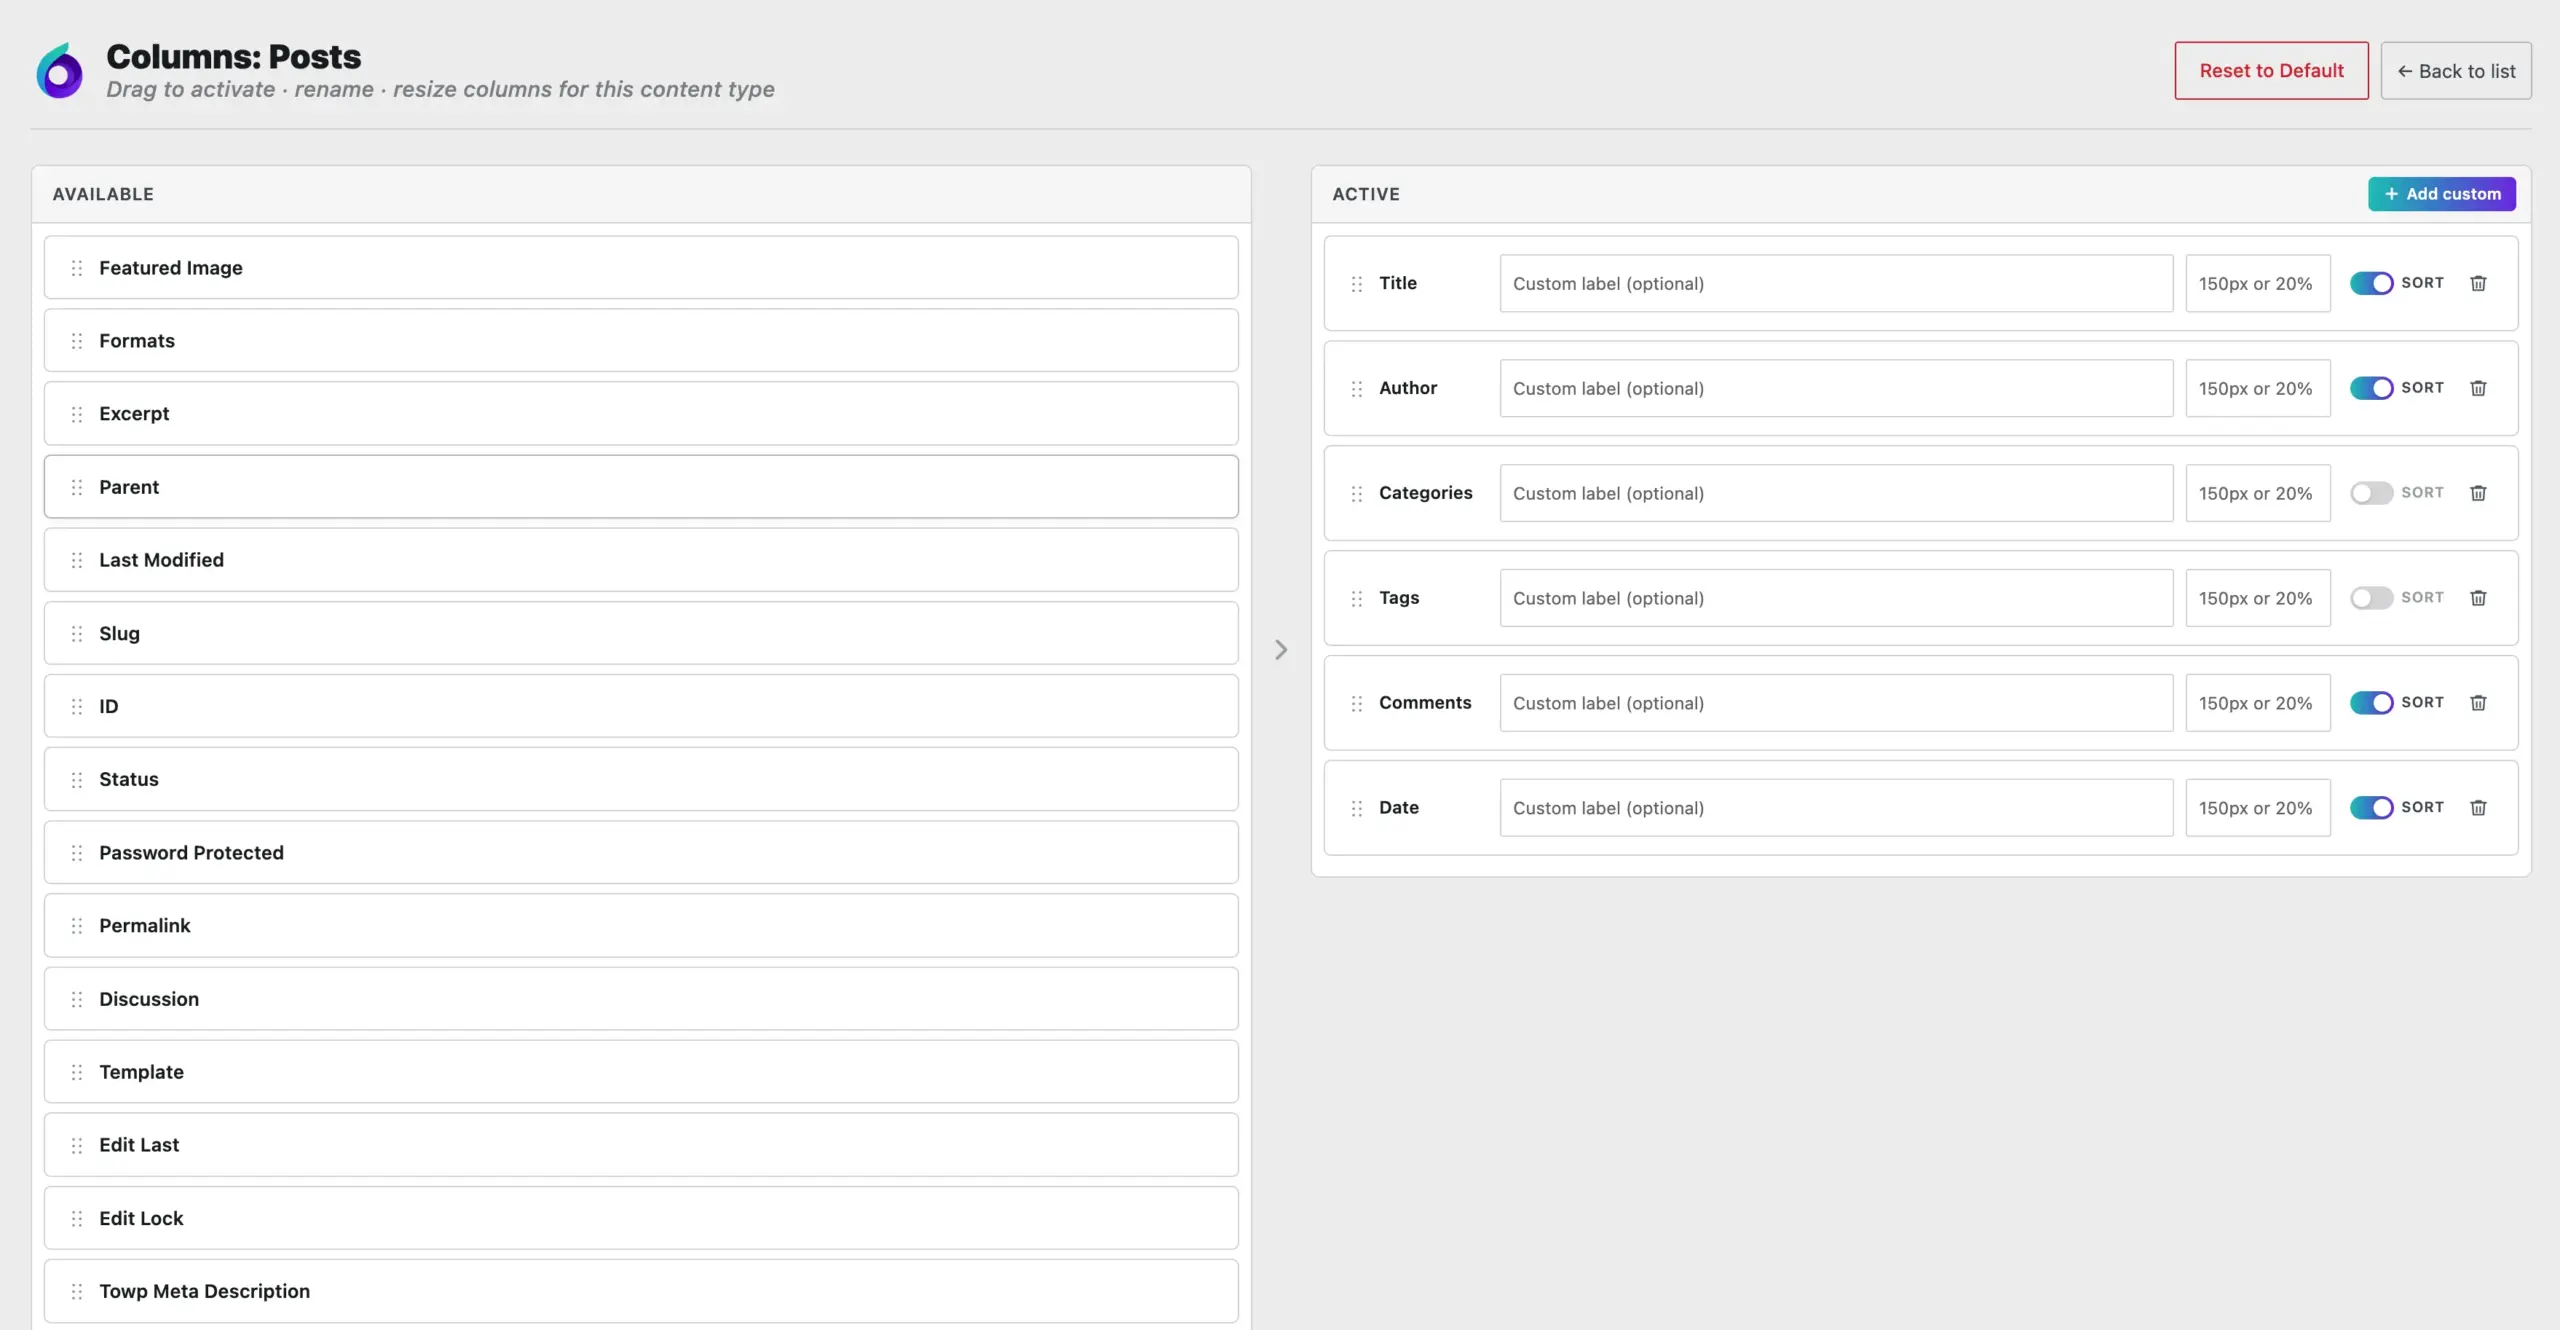Grab the Author row drag handle
Screen dimensions: 2560x1330
(1357, 389)
